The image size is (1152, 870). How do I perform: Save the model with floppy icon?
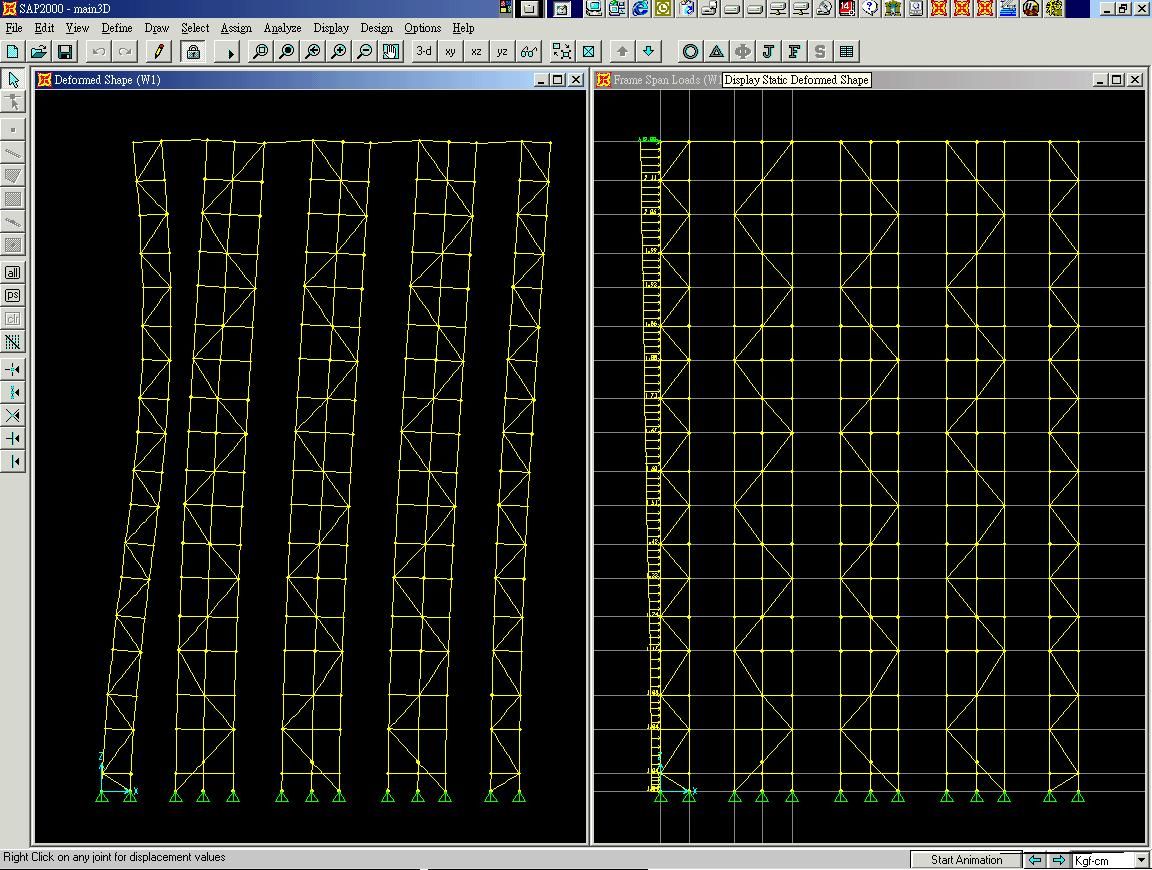pyautogui.click(x=65, y=51)
